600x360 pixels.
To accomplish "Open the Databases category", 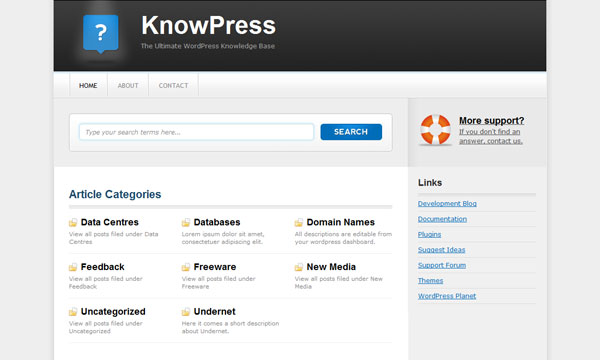I will [217, 222].
